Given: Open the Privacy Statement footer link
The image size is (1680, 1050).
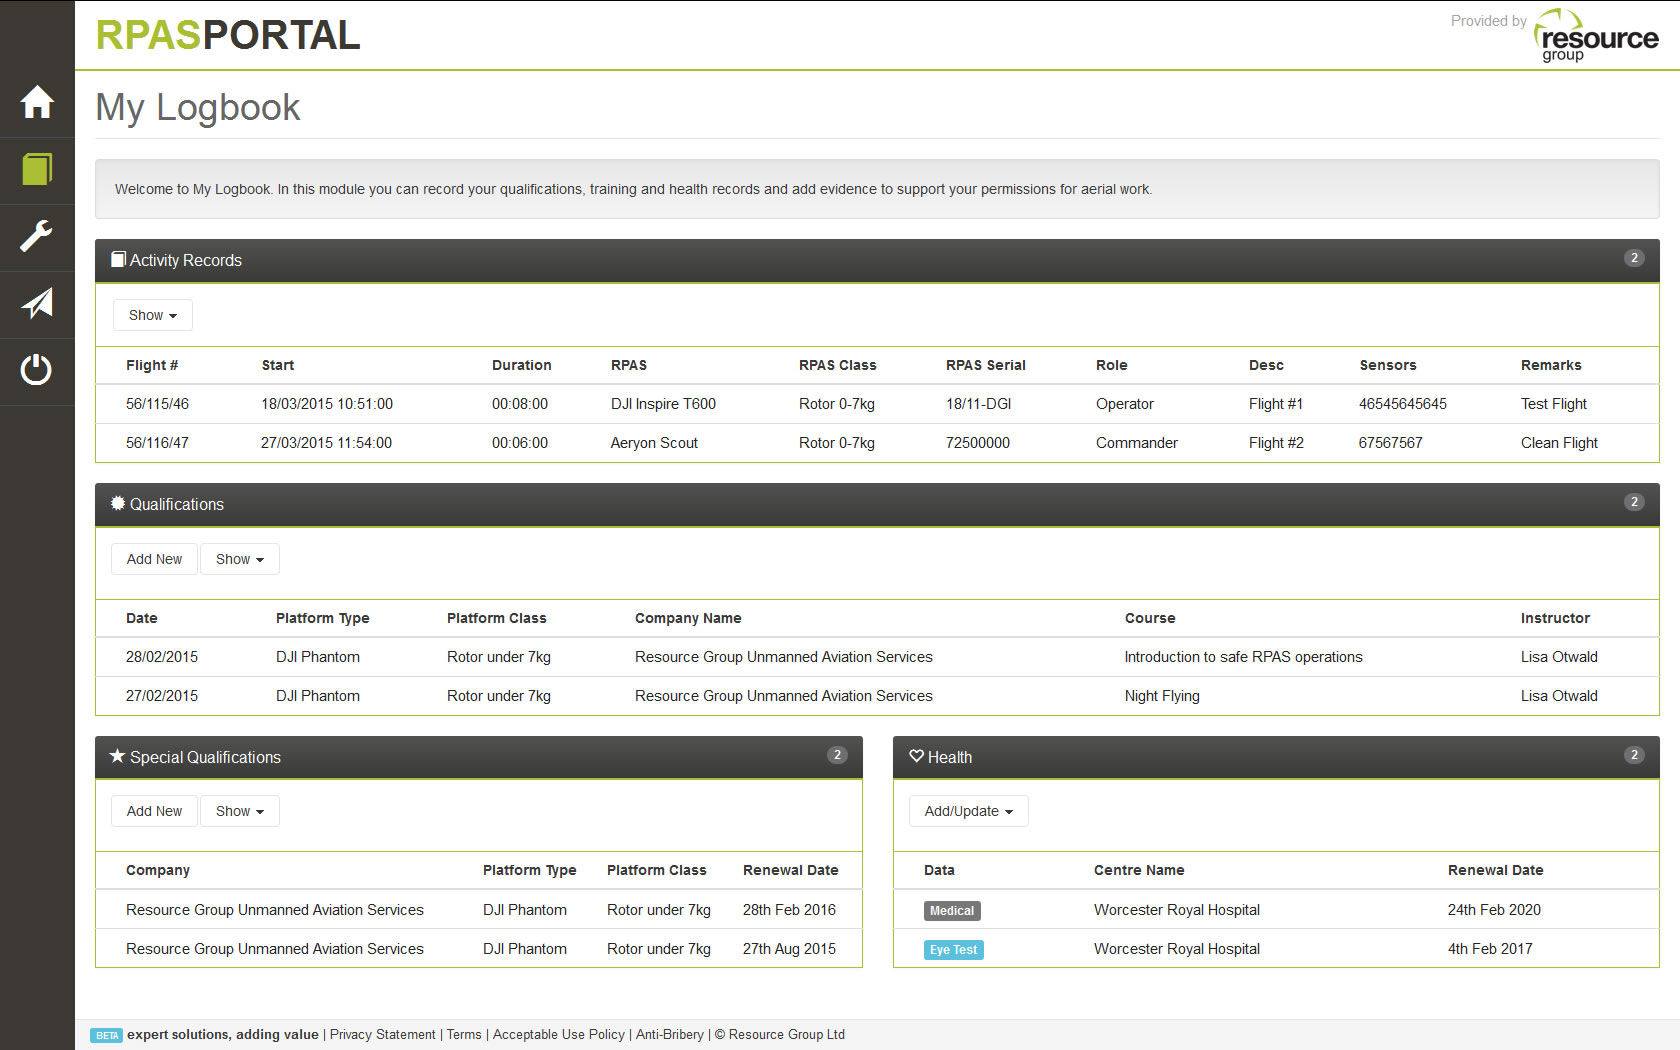Looking at the screenshot, I should (x=382, y=1034).
